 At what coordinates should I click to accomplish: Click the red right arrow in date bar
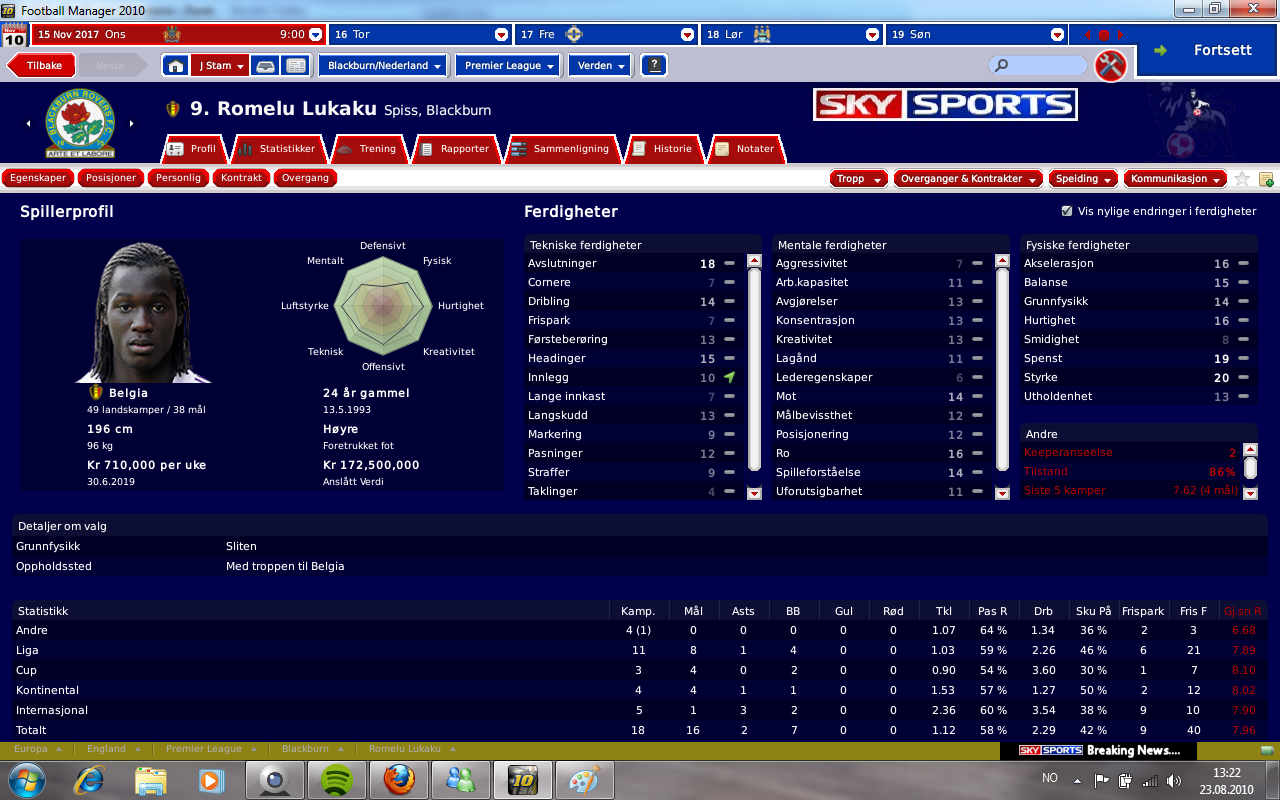pyautogui.click(x=1122, y=34)
